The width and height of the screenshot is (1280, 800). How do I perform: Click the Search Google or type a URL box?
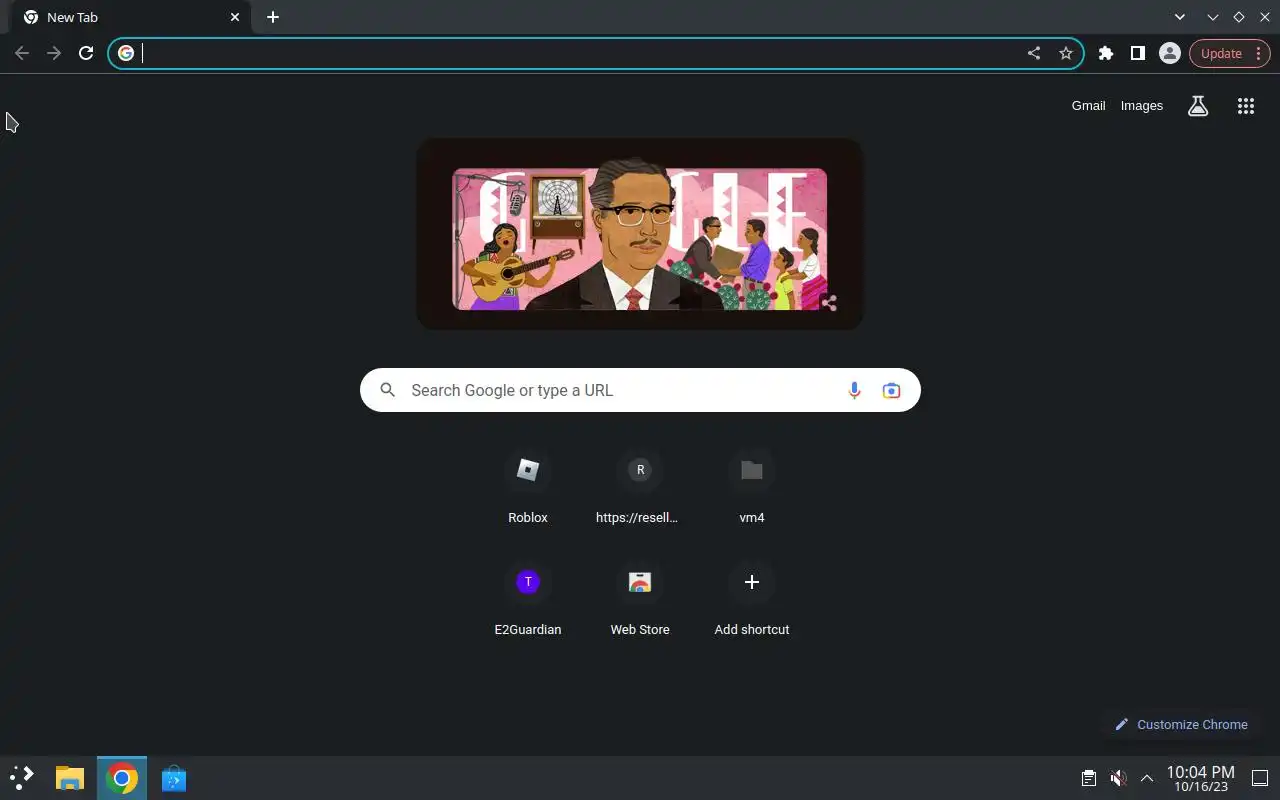(x=640, y=390)
